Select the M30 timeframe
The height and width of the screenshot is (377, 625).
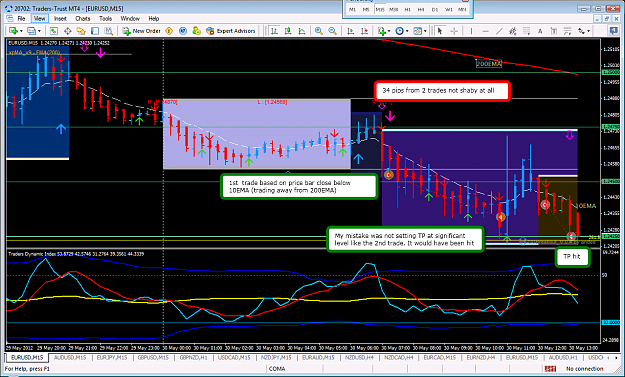(x=394, y=9)
